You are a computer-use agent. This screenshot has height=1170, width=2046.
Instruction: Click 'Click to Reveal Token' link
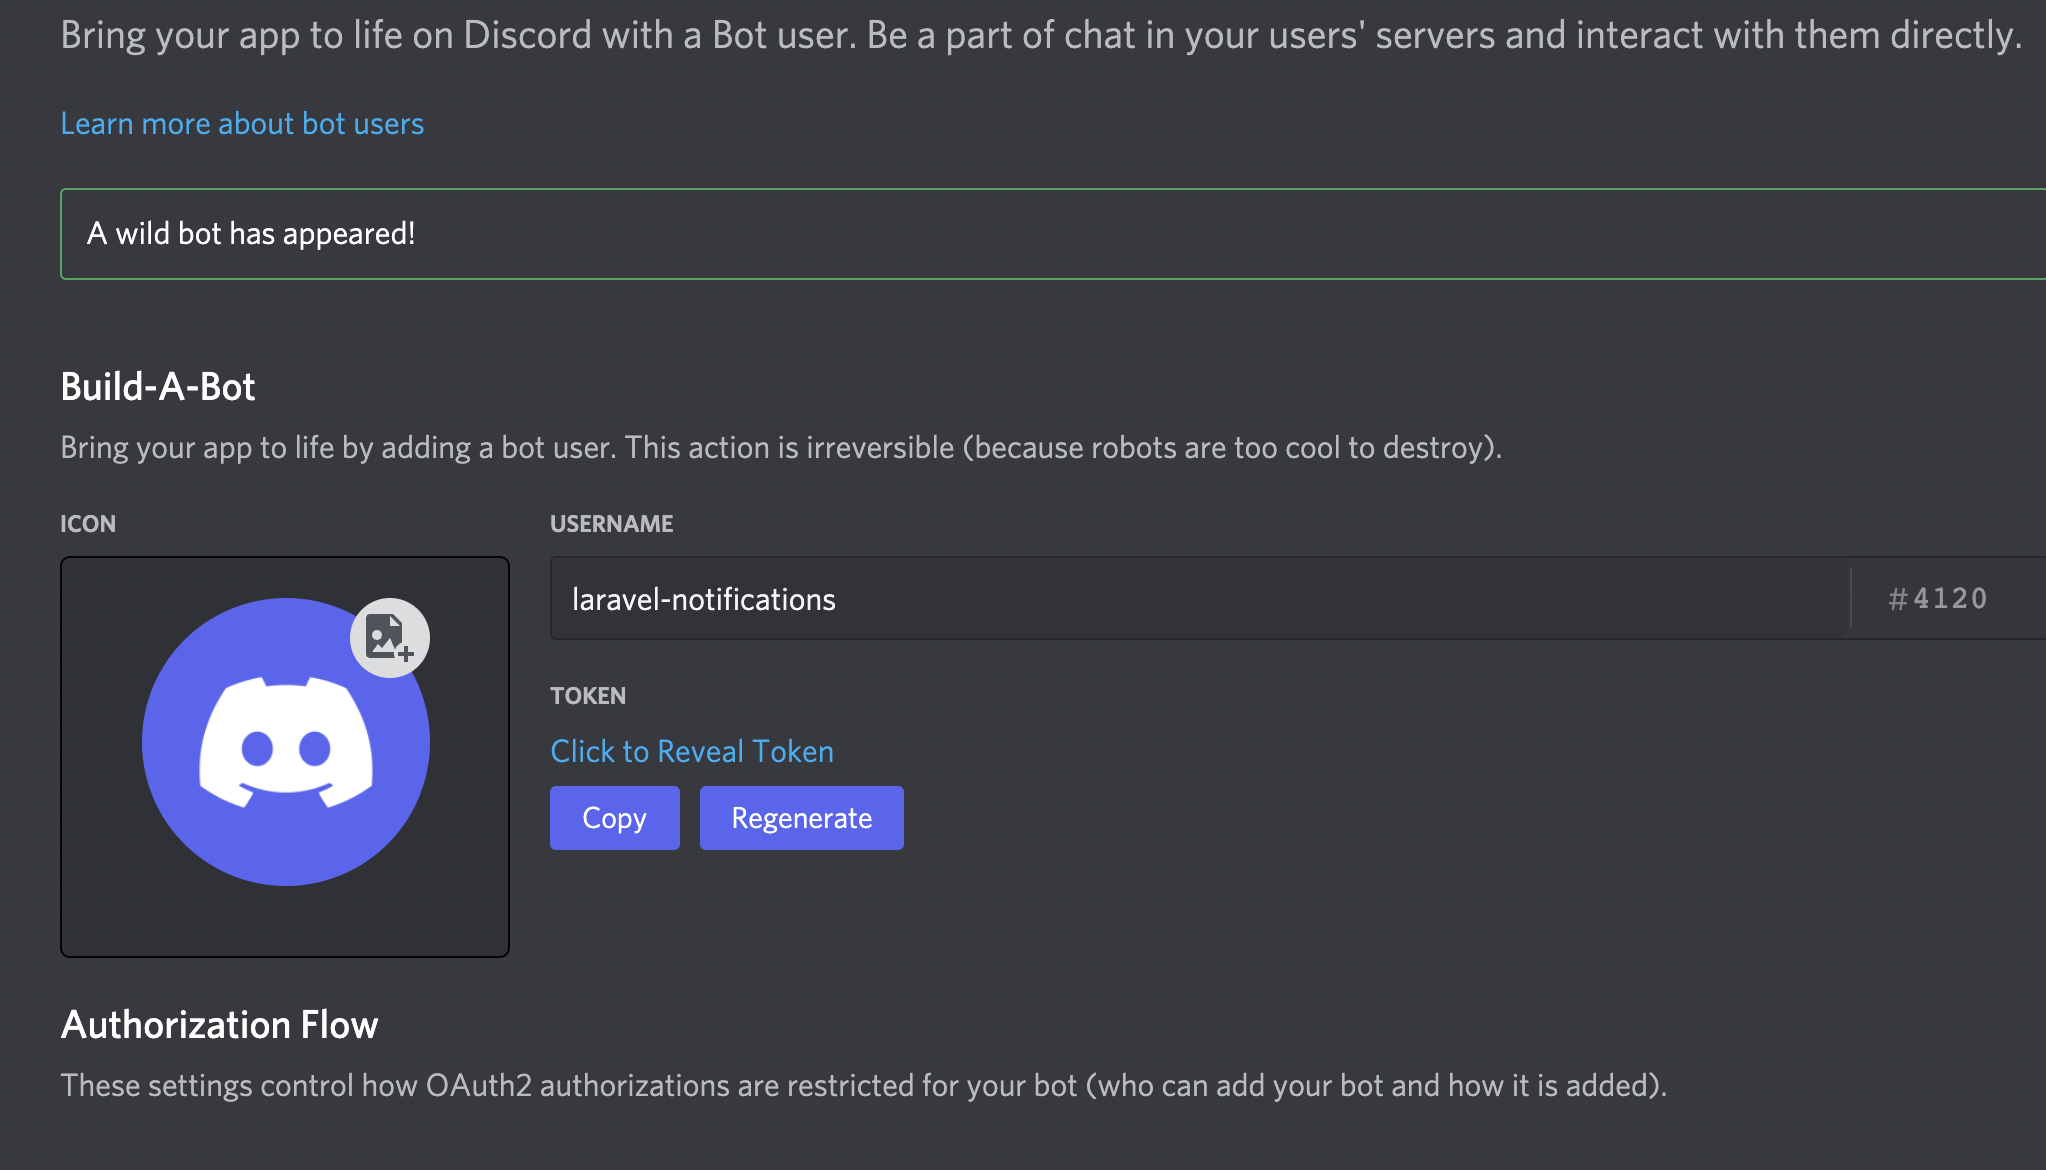tap(691, 750)
